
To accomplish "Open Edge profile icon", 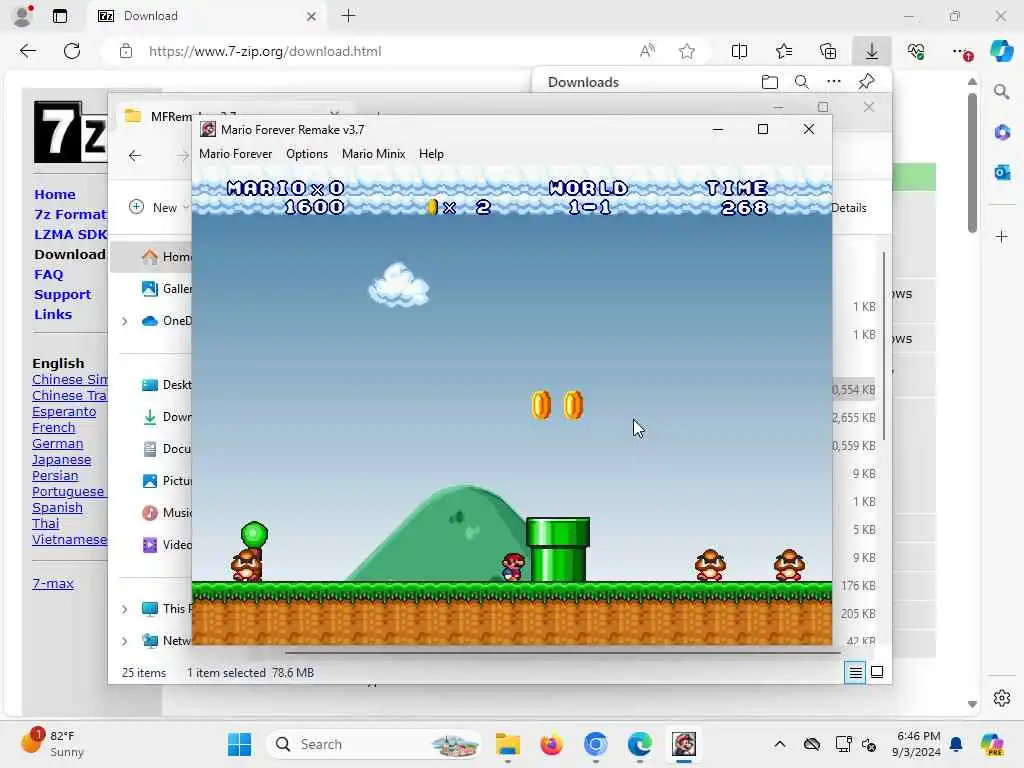I will click(x=23, y=16).
